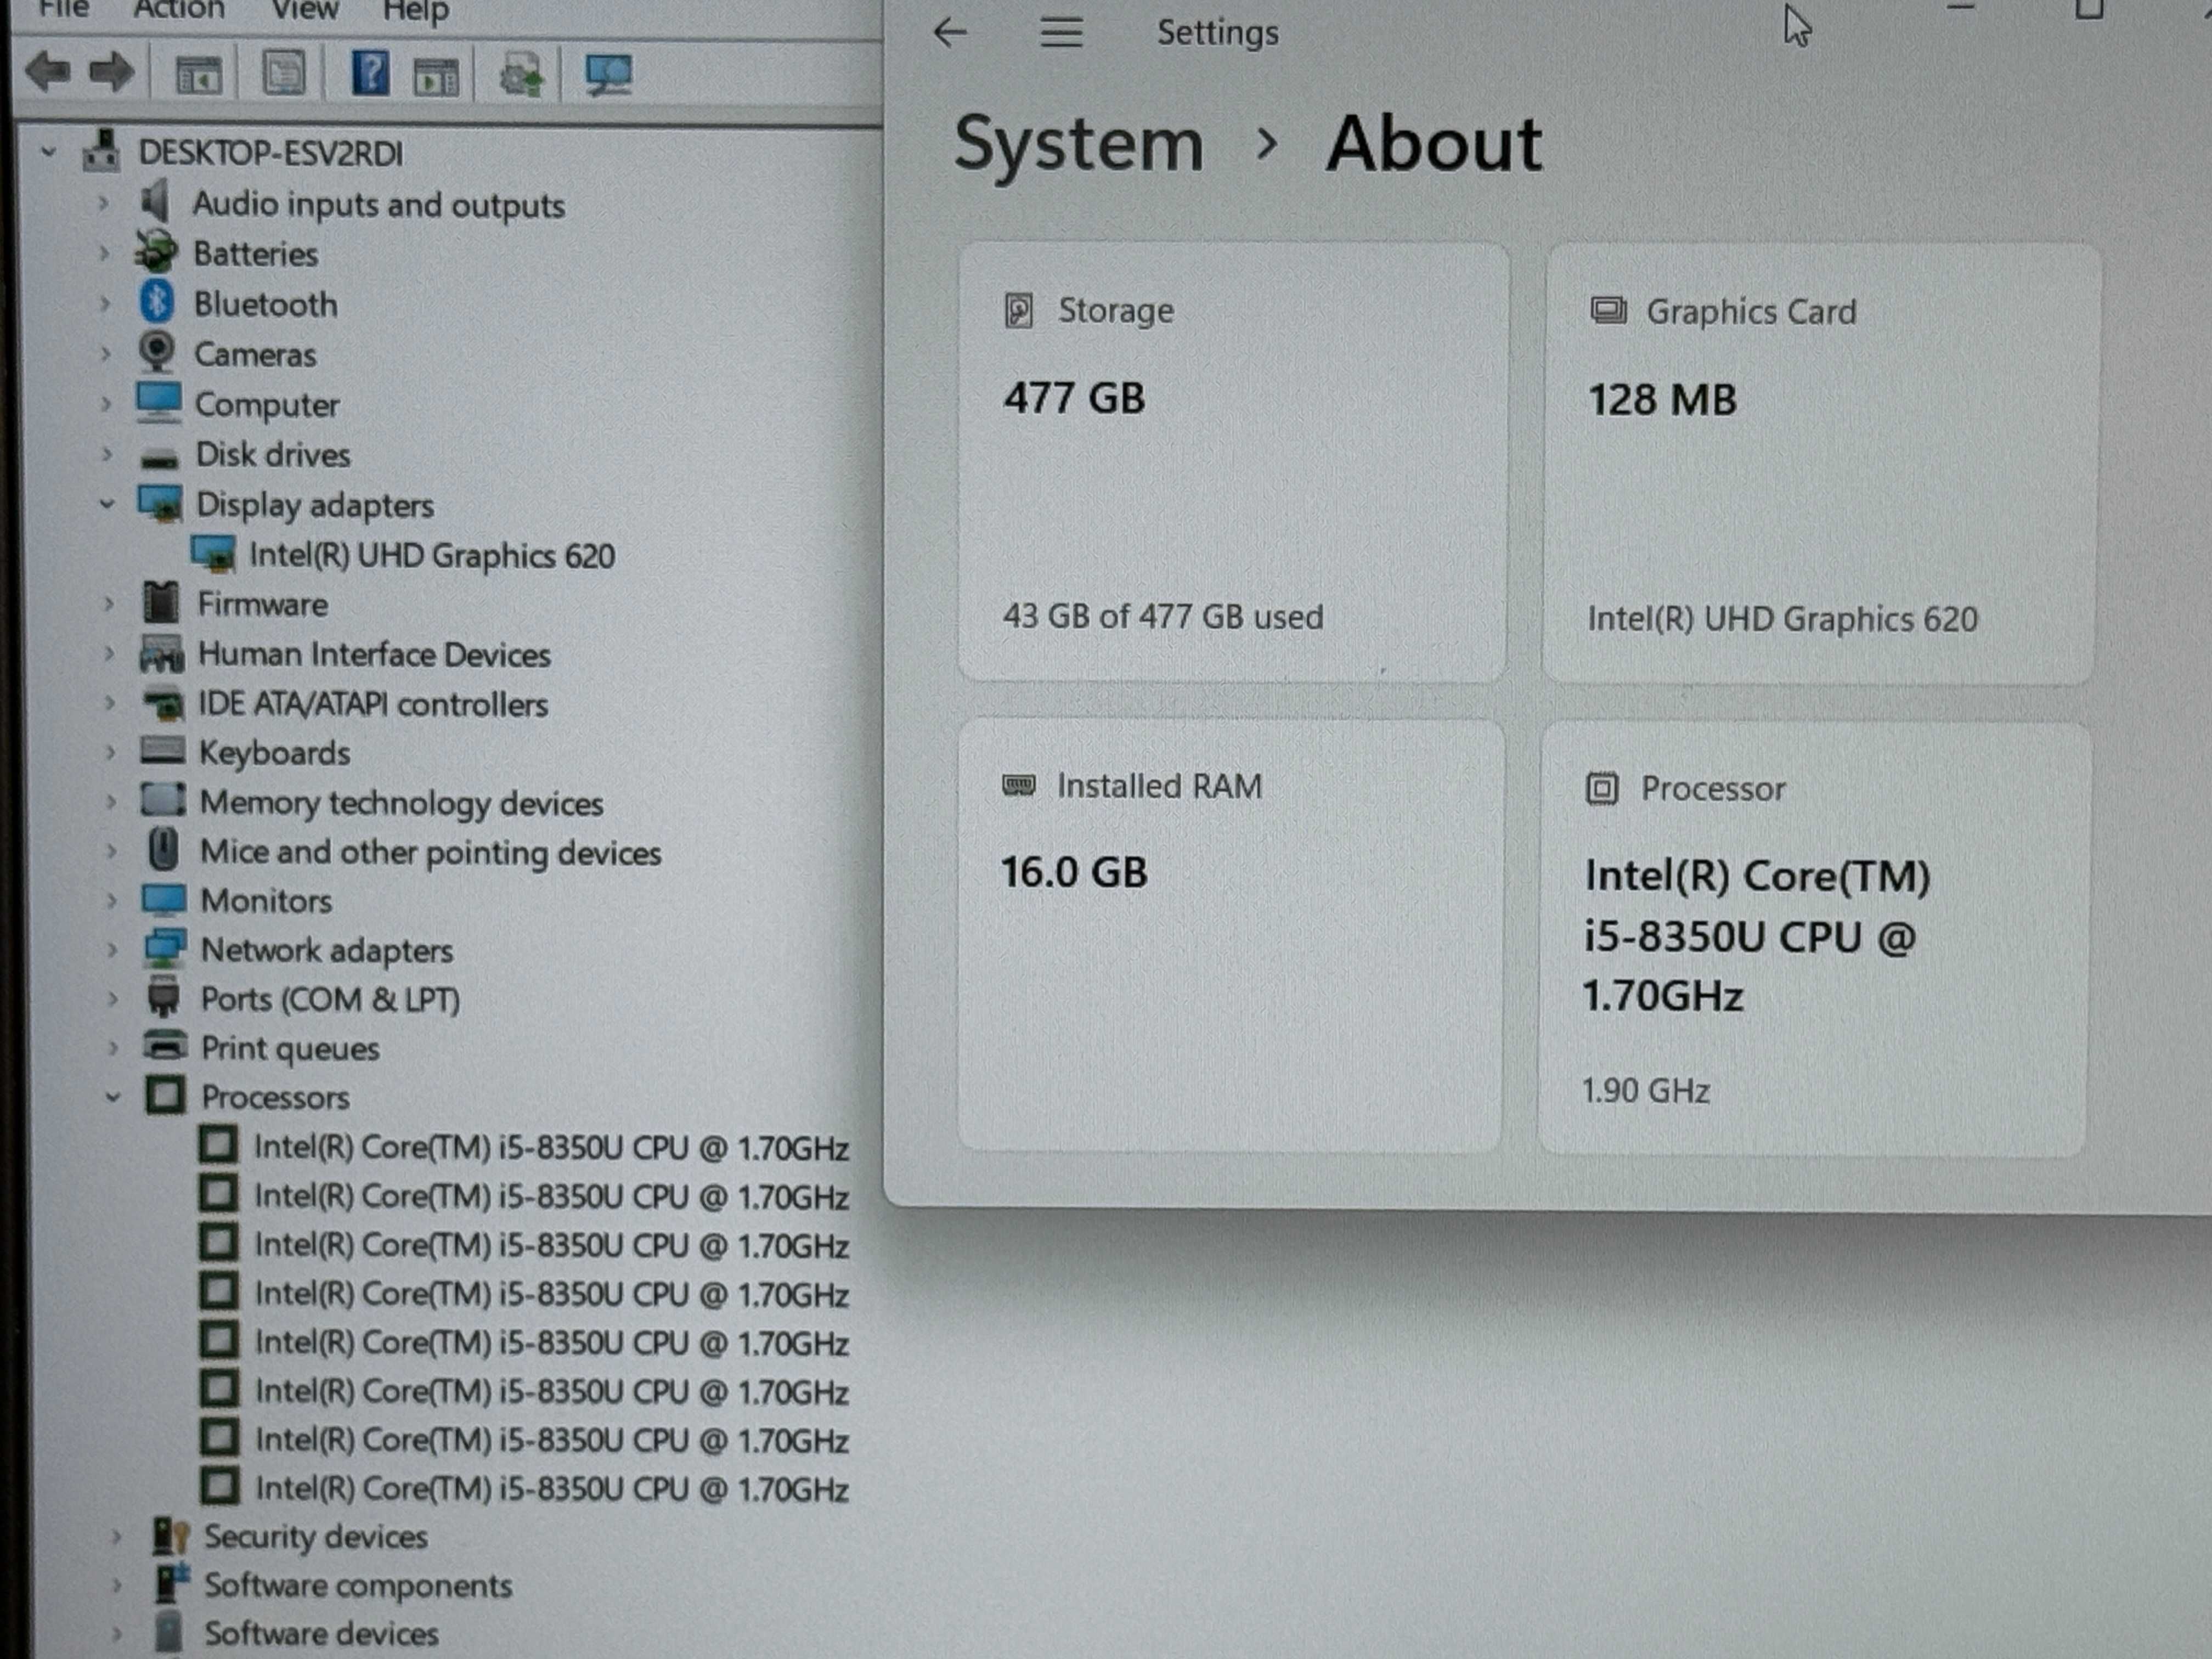The width and height of the screenshot is (2212, 1659).
Task: Collapse the DESKTOP-ESV2RDI root node
Action: click(x=48, y=153)
